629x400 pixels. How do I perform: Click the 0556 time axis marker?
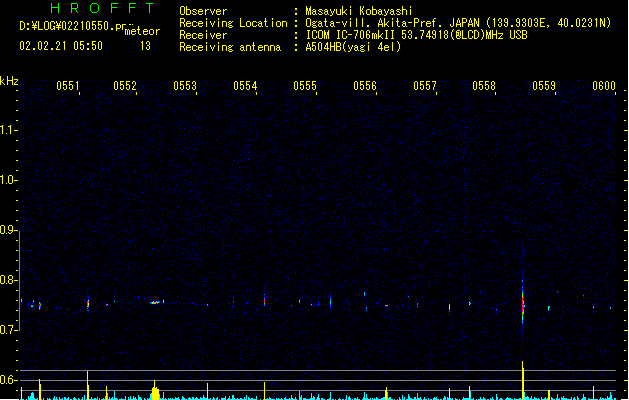365,85
